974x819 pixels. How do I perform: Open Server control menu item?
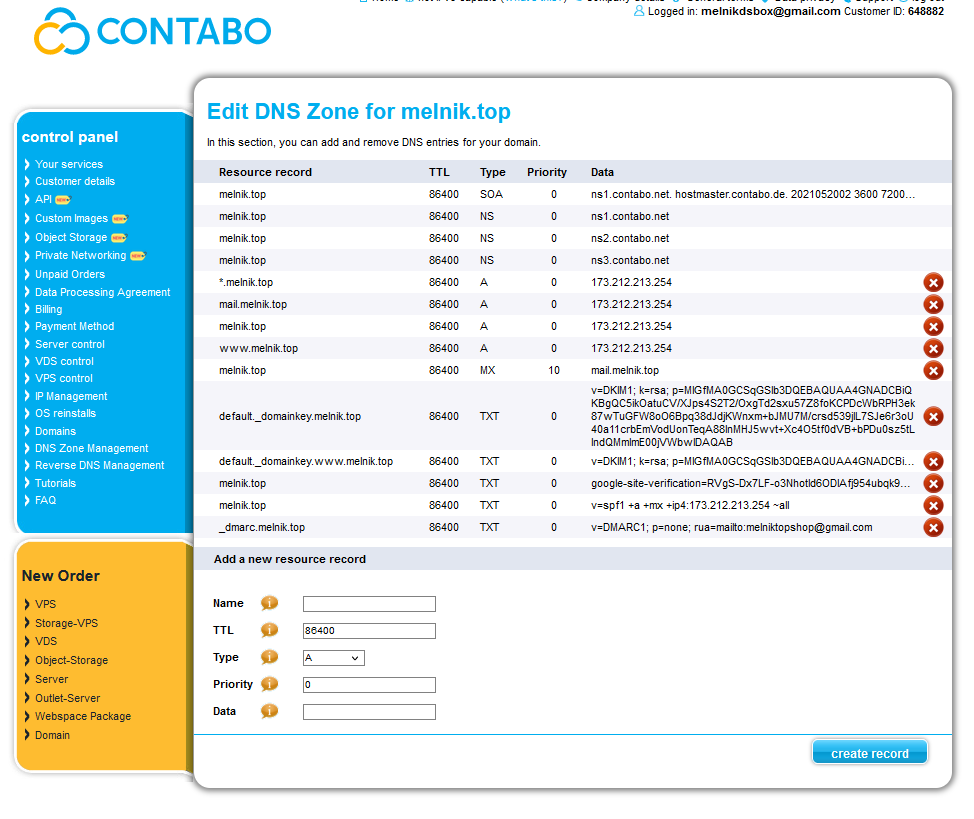[69, 344]
